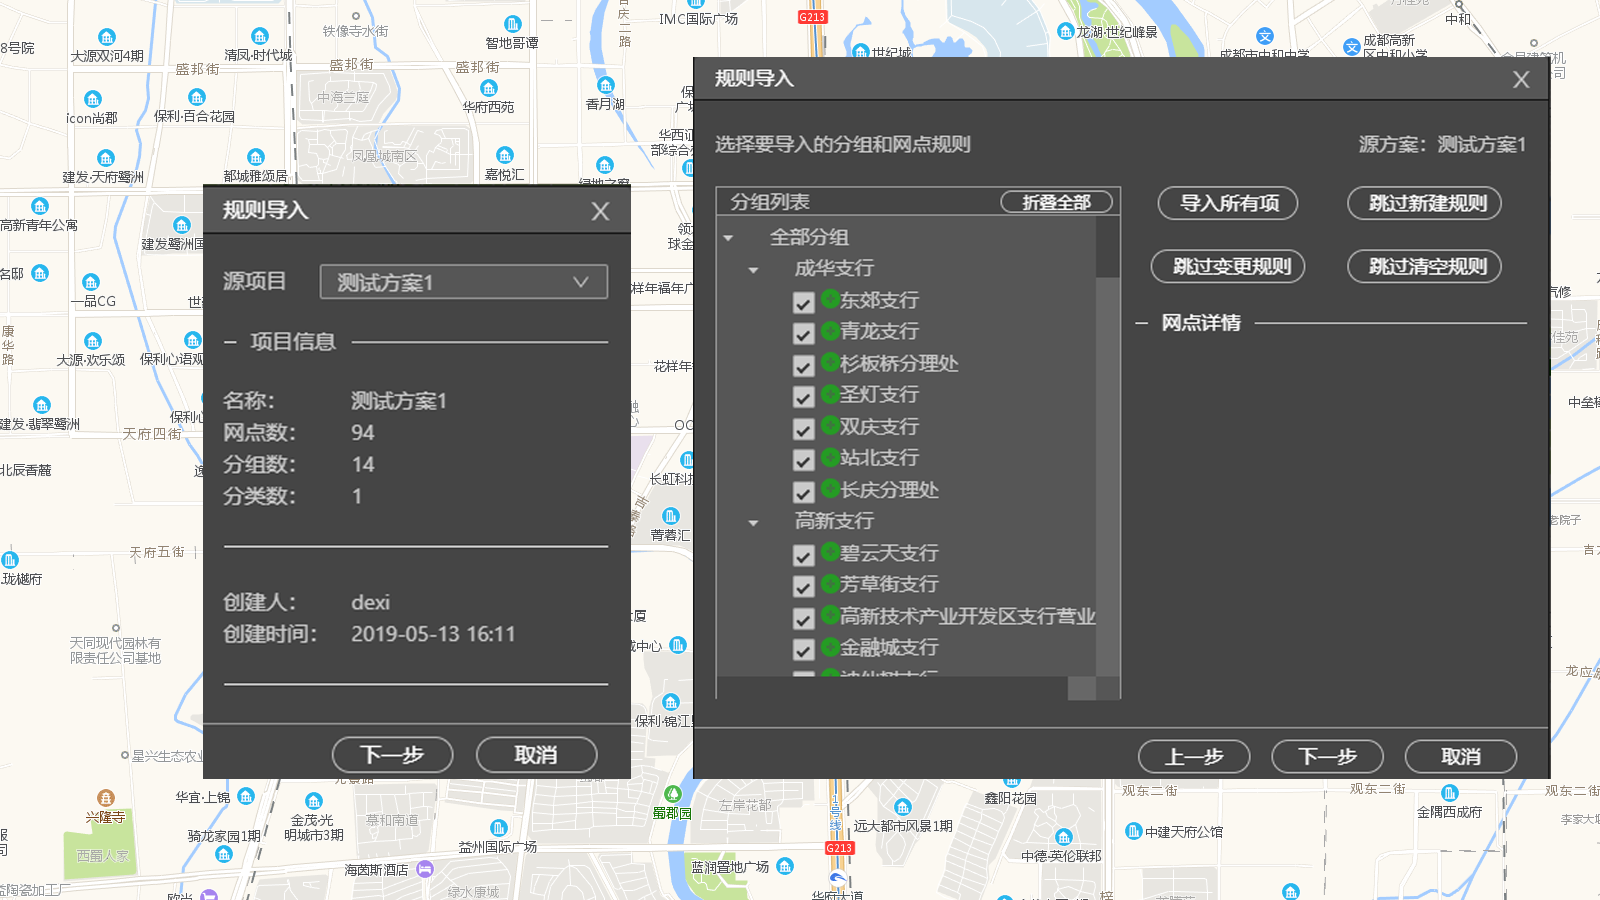Click the 香月湖 map marker icon
Image resolution: width=1600 pixels, height=900 pixels.
coord(606,85)
